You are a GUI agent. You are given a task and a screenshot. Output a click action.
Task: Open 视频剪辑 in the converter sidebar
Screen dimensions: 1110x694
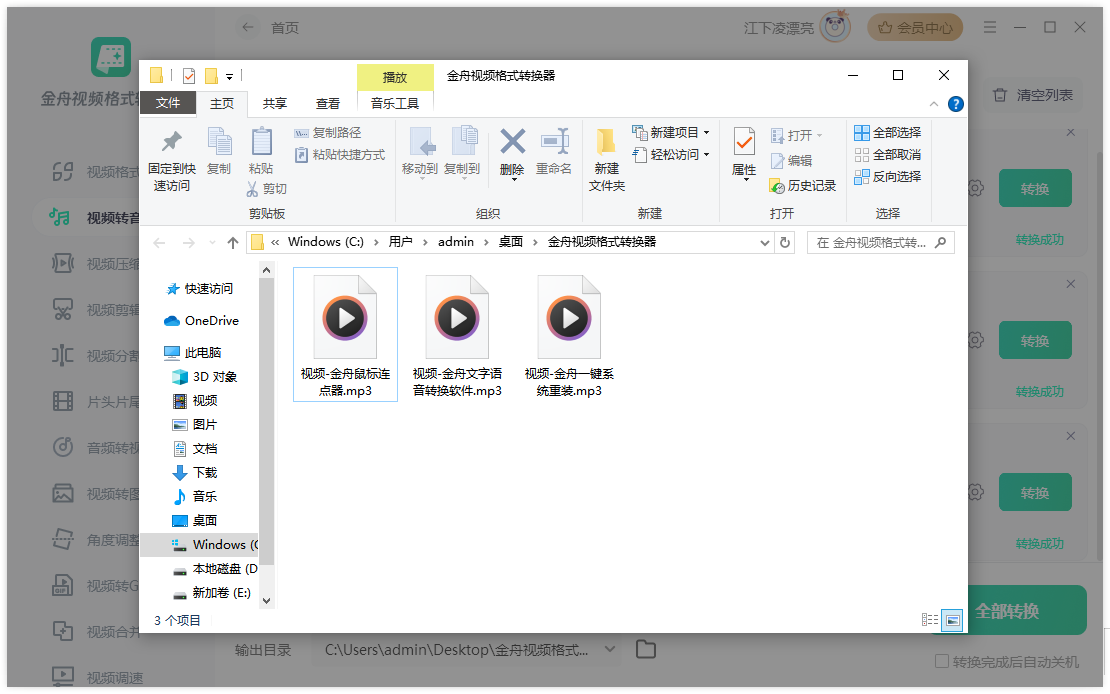pyautogui.click(x=96, y=309)
